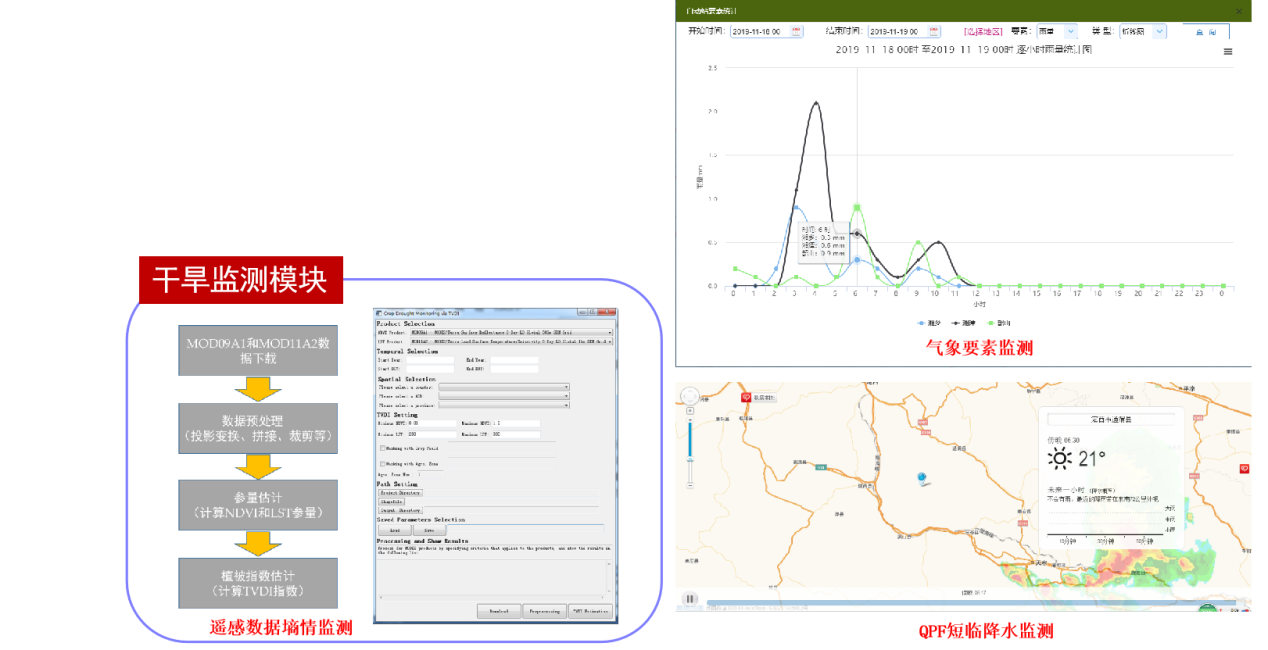Click the Start Year input field
Image resolution: width=1268 pixels, height=650 pixels.
430,360
